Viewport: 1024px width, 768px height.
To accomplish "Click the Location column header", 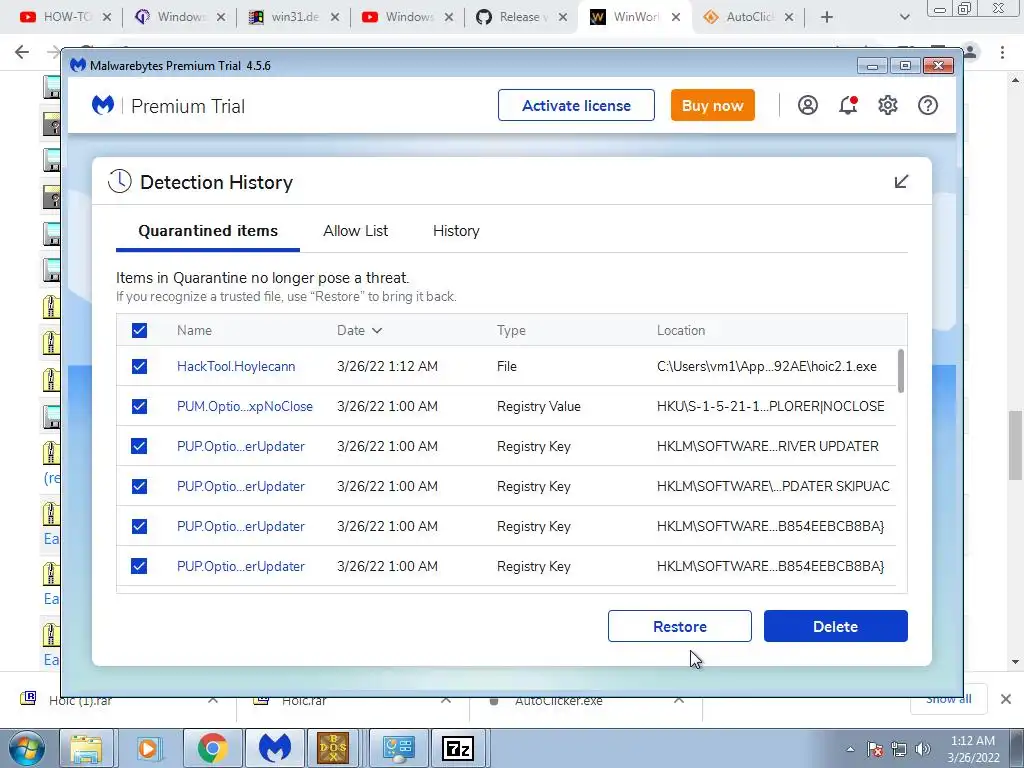I will click(680, 330).
